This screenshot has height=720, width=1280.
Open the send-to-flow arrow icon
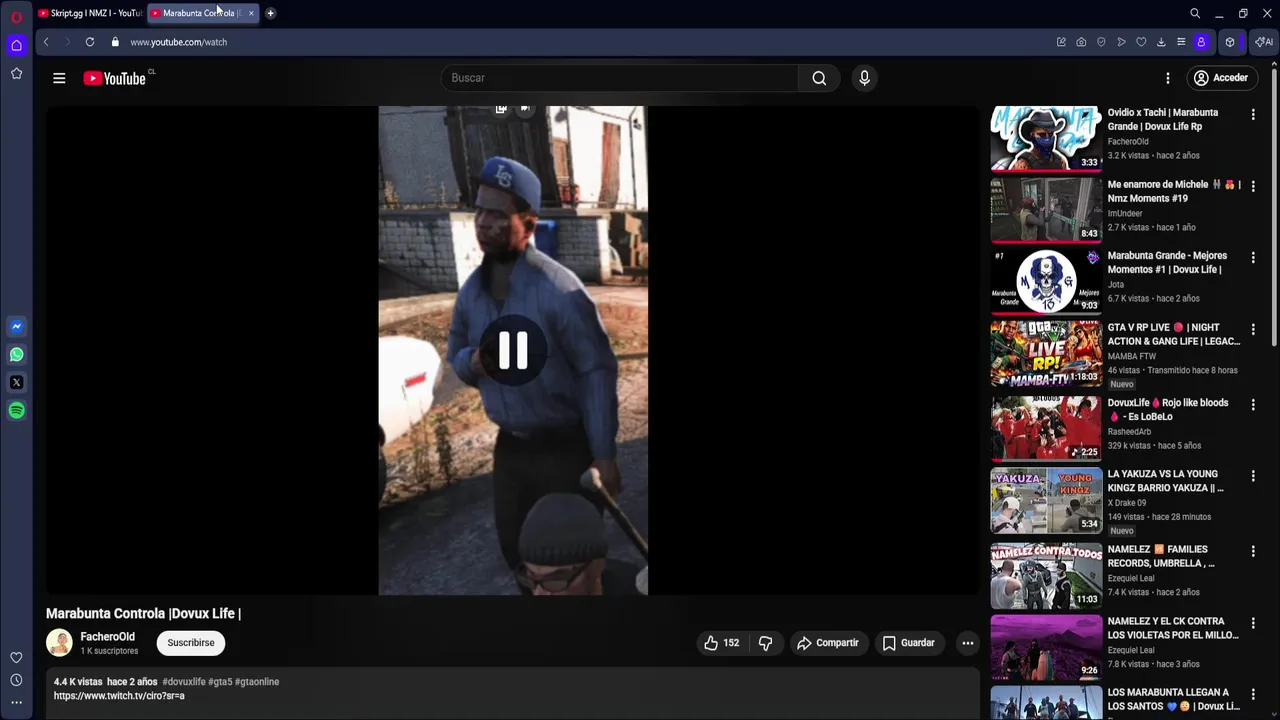coord(1121,42)
